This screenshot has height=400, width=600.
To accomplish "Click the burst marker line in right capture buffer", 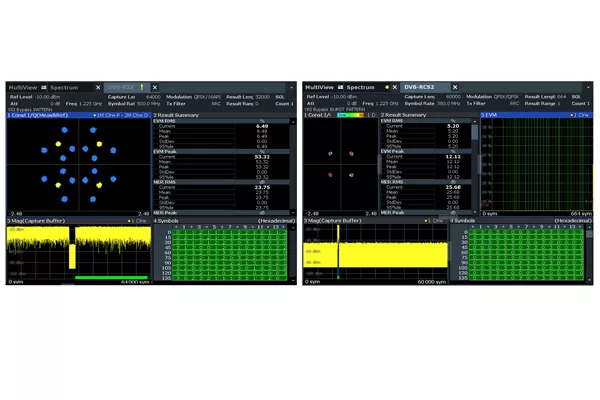I will pos(338,251).
